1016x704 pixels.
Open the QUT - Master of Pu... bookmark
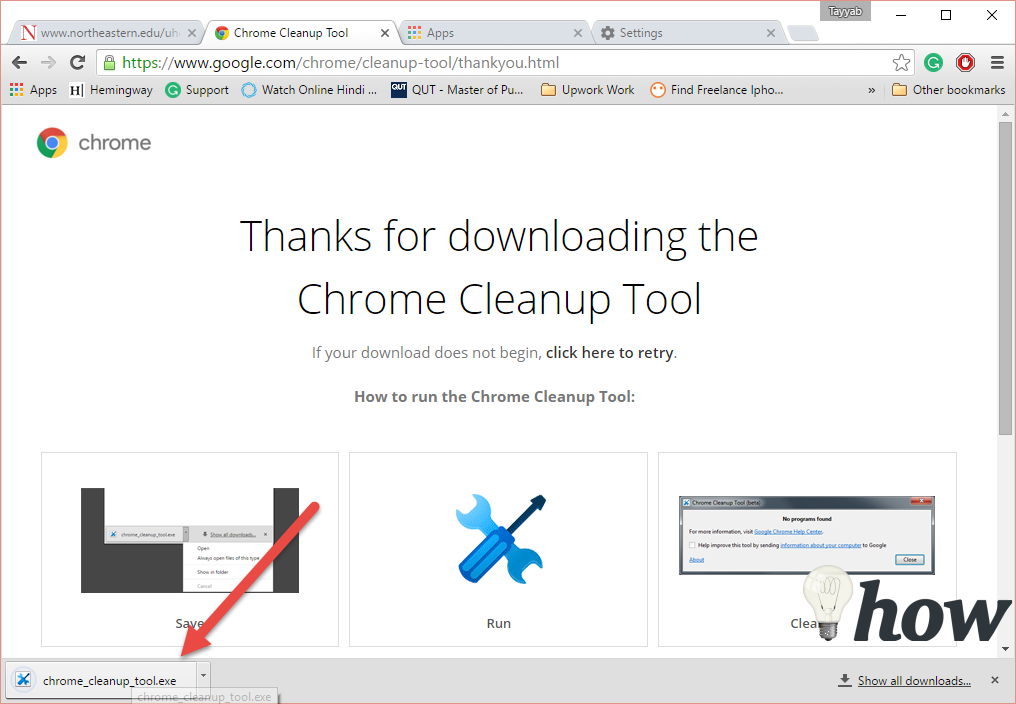pos(457,89)
